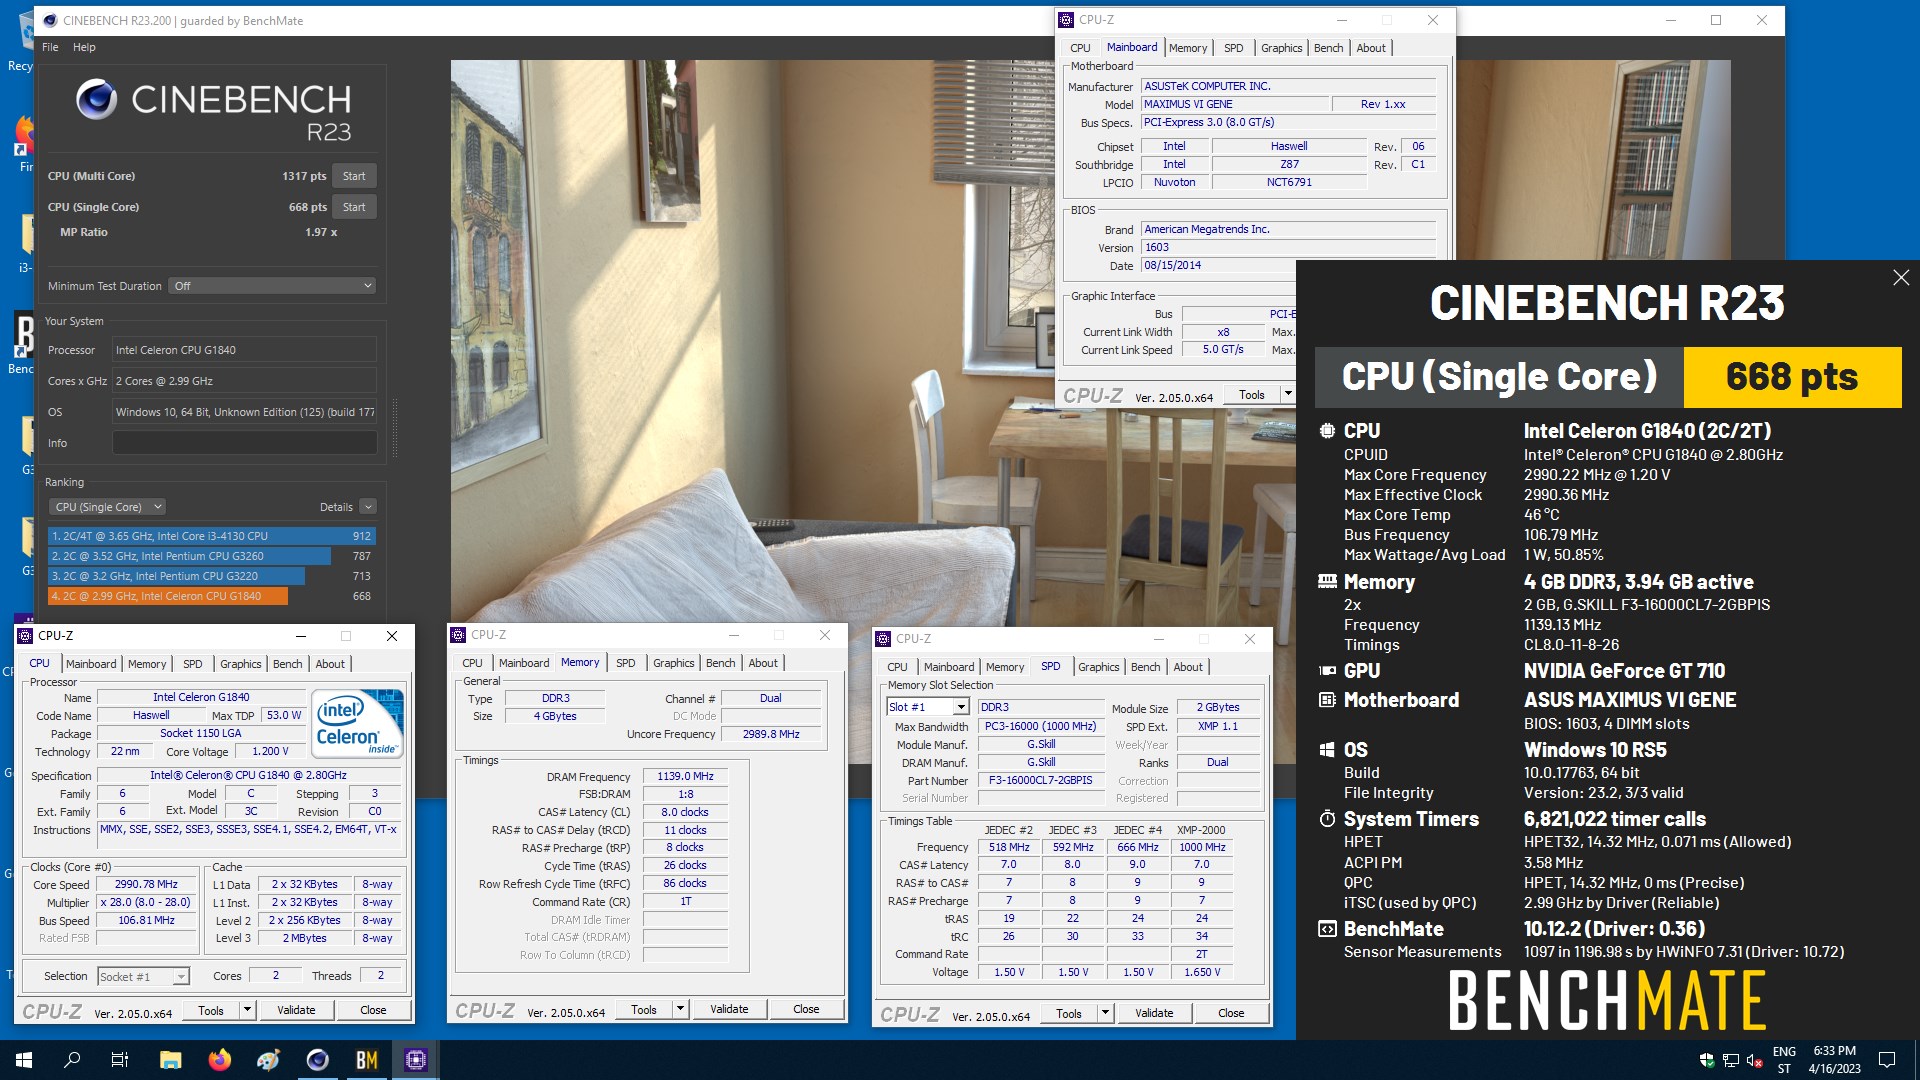Open CPU-Z taskbar icon

(416, 1059)
